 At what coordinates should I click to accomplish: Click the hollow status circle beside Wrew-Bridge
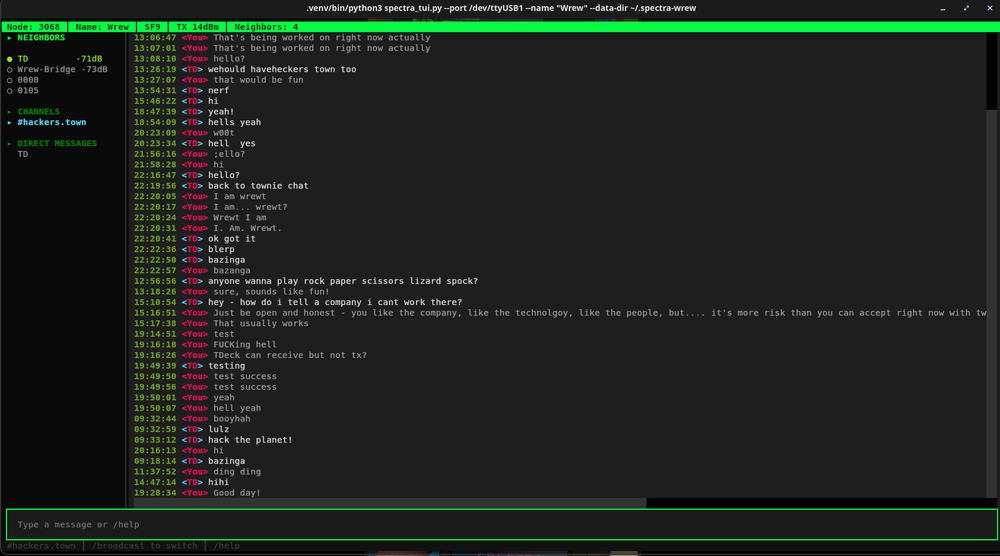point(10,70)
